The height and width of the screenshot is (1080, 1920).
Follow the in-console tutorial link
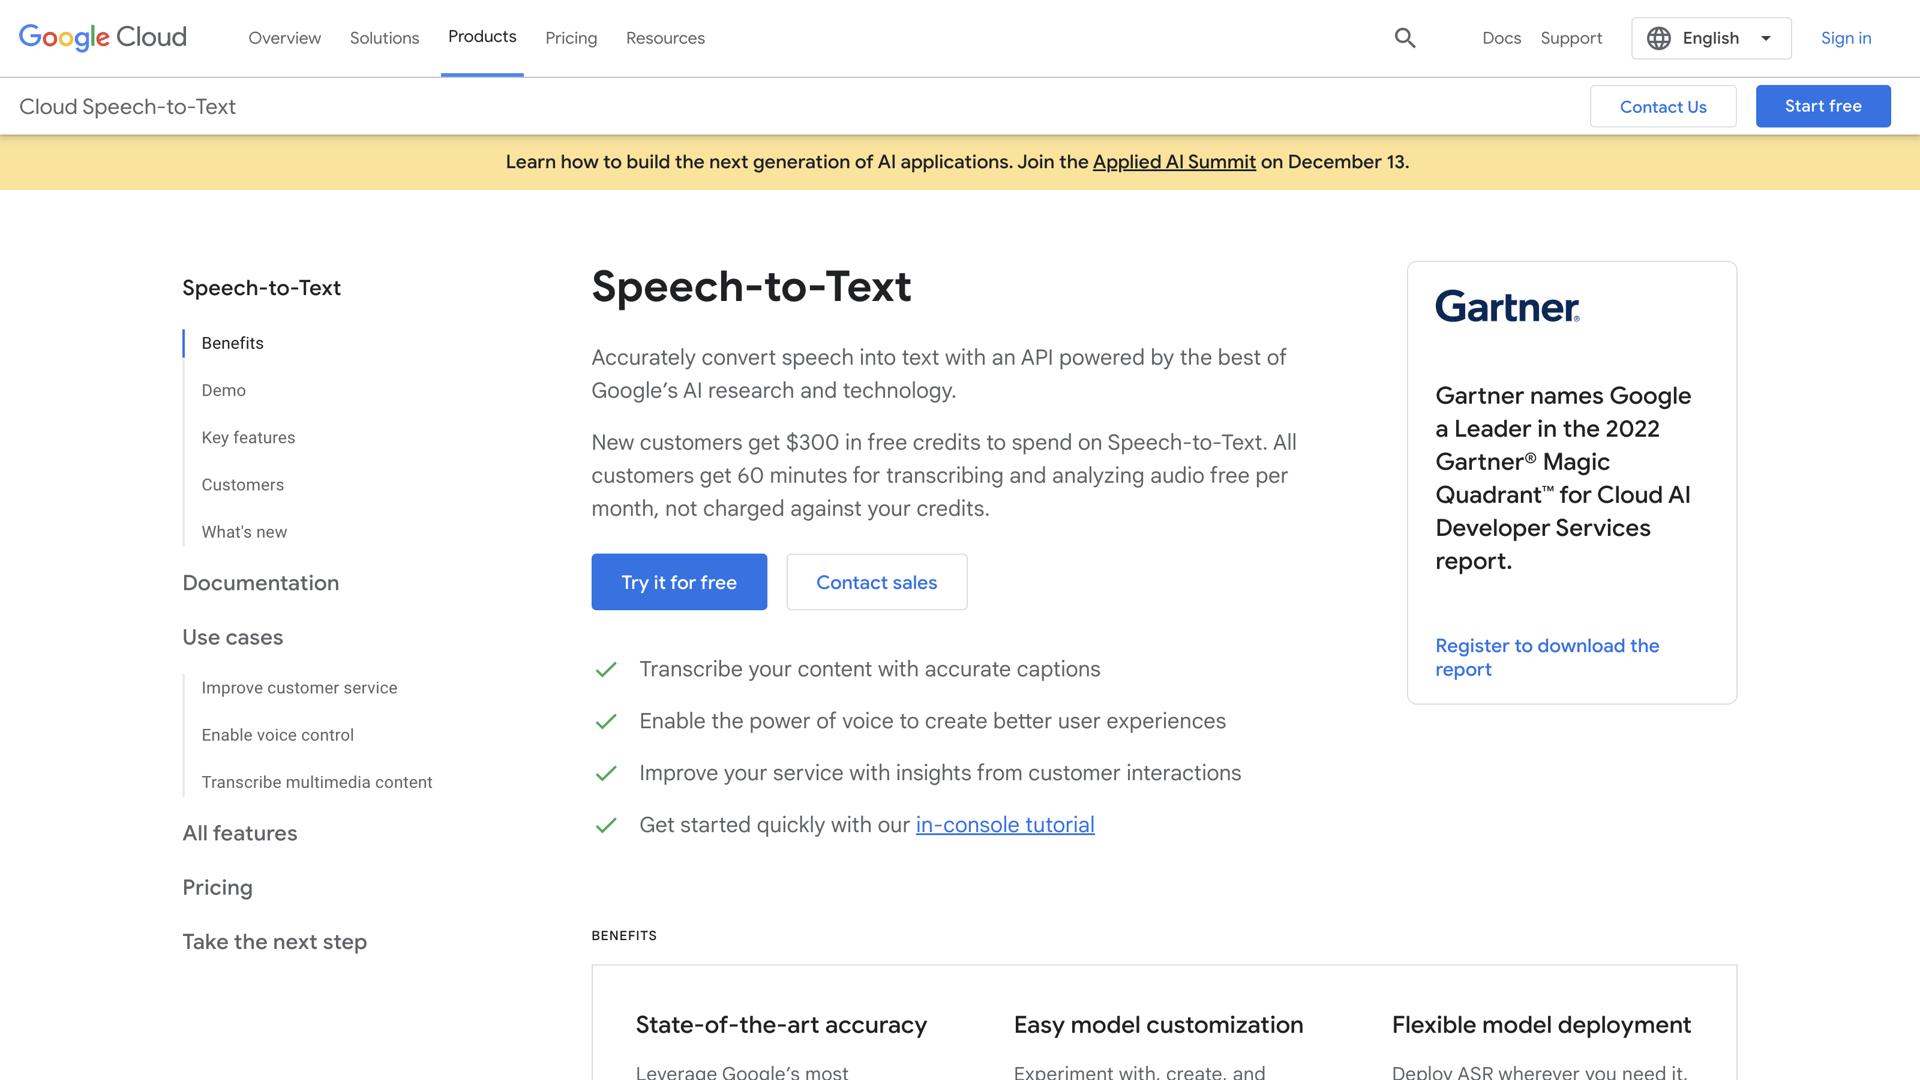coord(1004,824)
